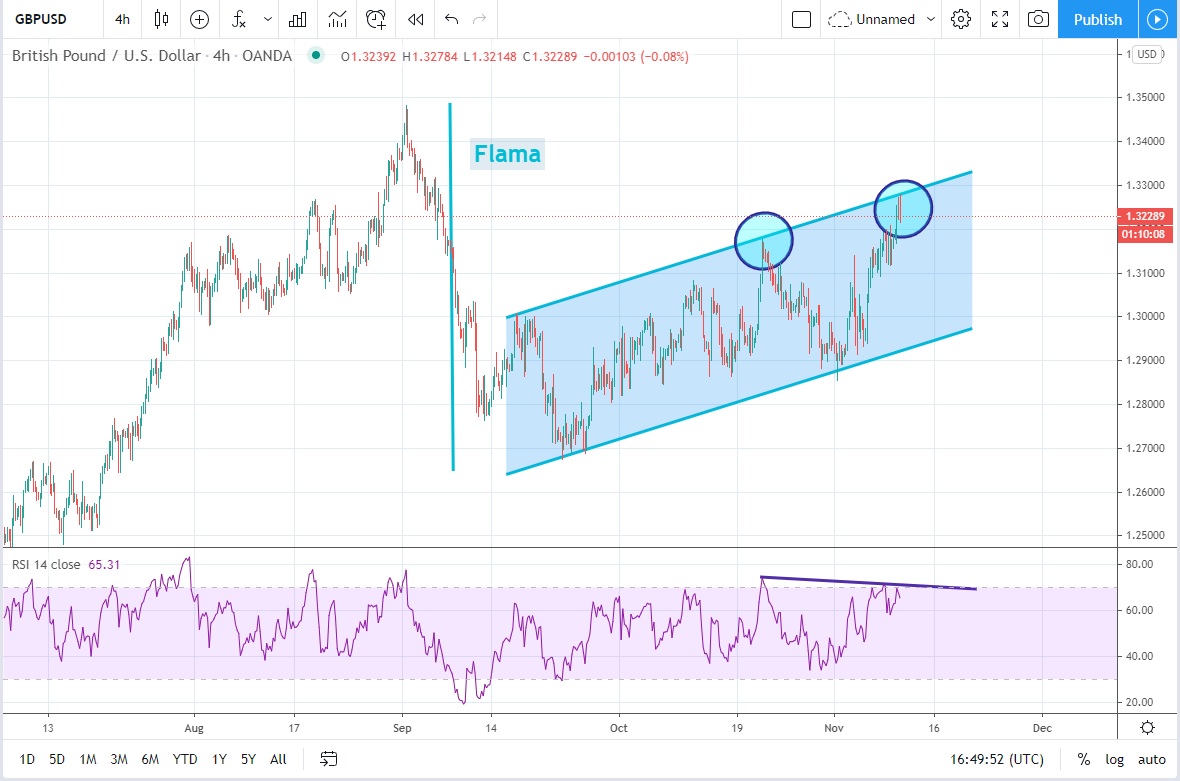Click the USD currency label on price axis
The height and width of the screenshot is (781, 1180).
point(1147,54)
